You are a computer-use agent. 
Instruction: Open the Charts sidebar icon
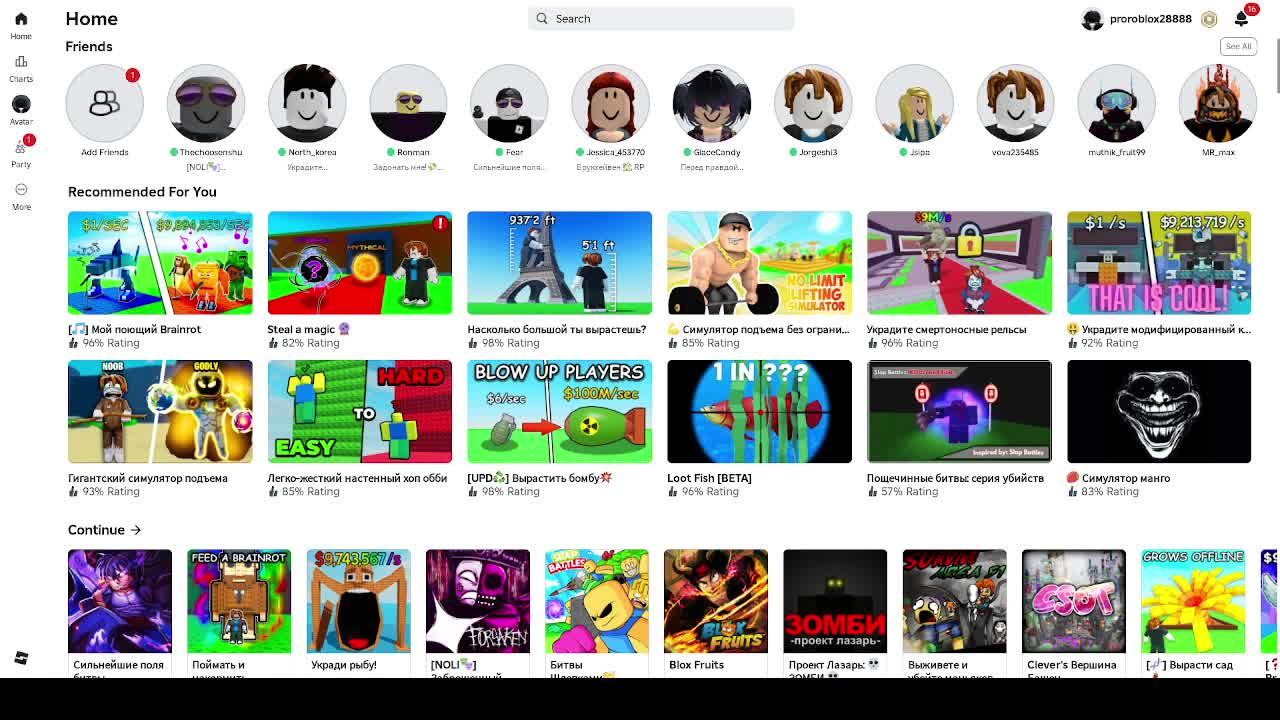(21, 62)
